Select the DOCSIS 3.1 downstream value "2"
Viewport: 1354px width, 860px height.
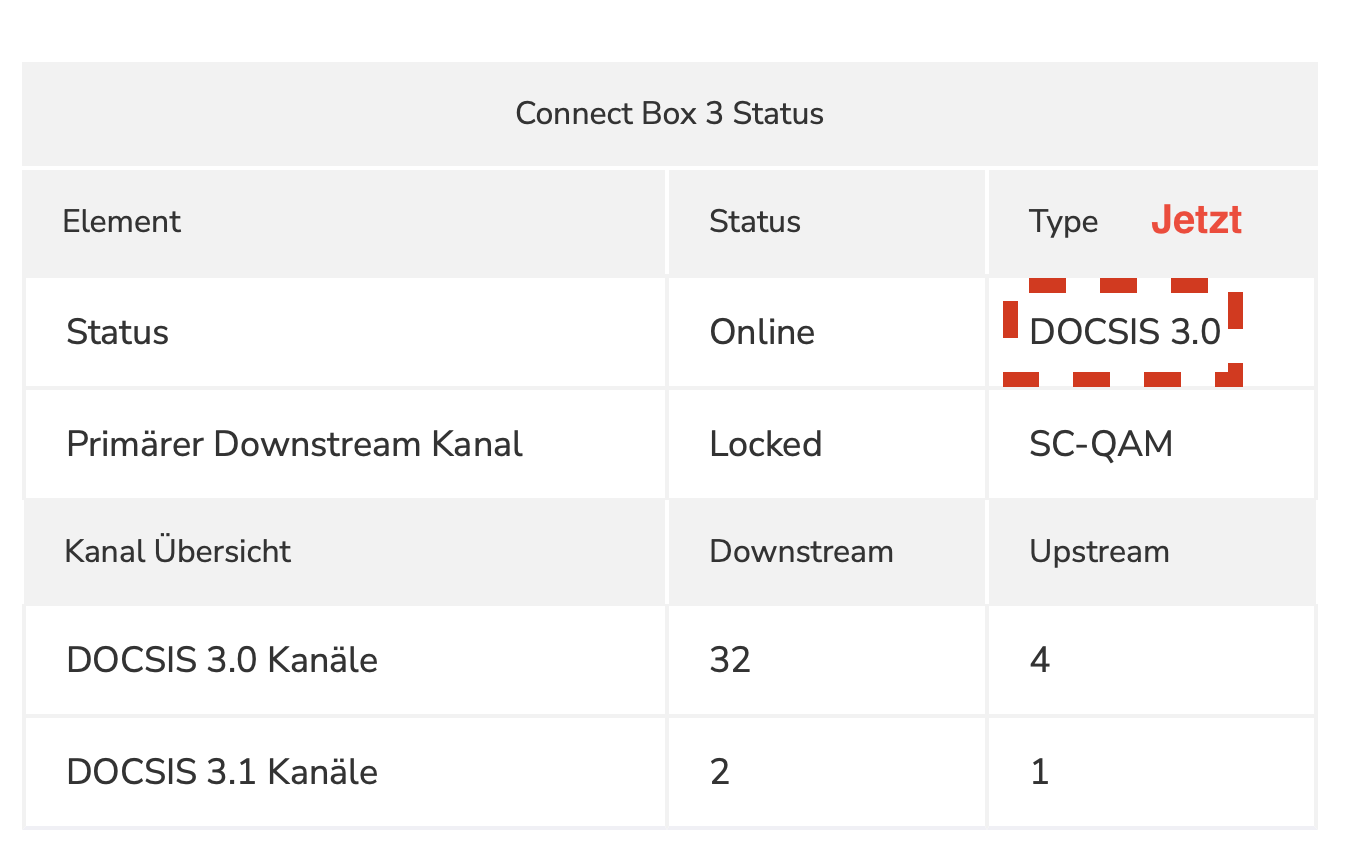tap(720, 772)
